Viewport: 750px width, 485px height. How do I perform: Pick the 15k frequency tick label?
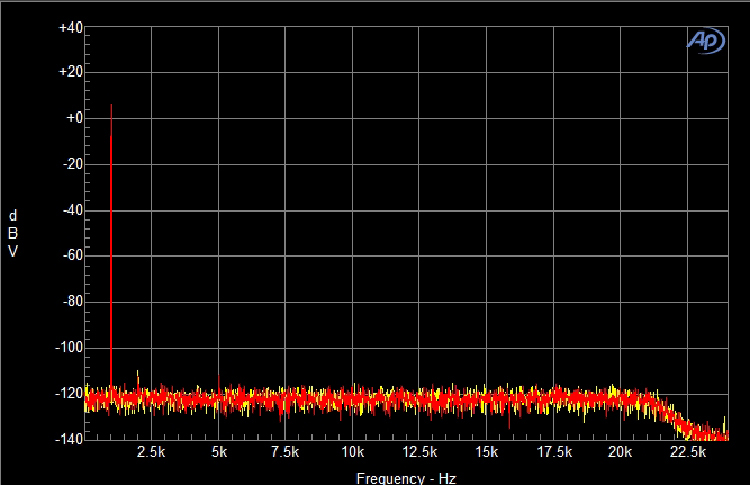(x=486, y=453)
